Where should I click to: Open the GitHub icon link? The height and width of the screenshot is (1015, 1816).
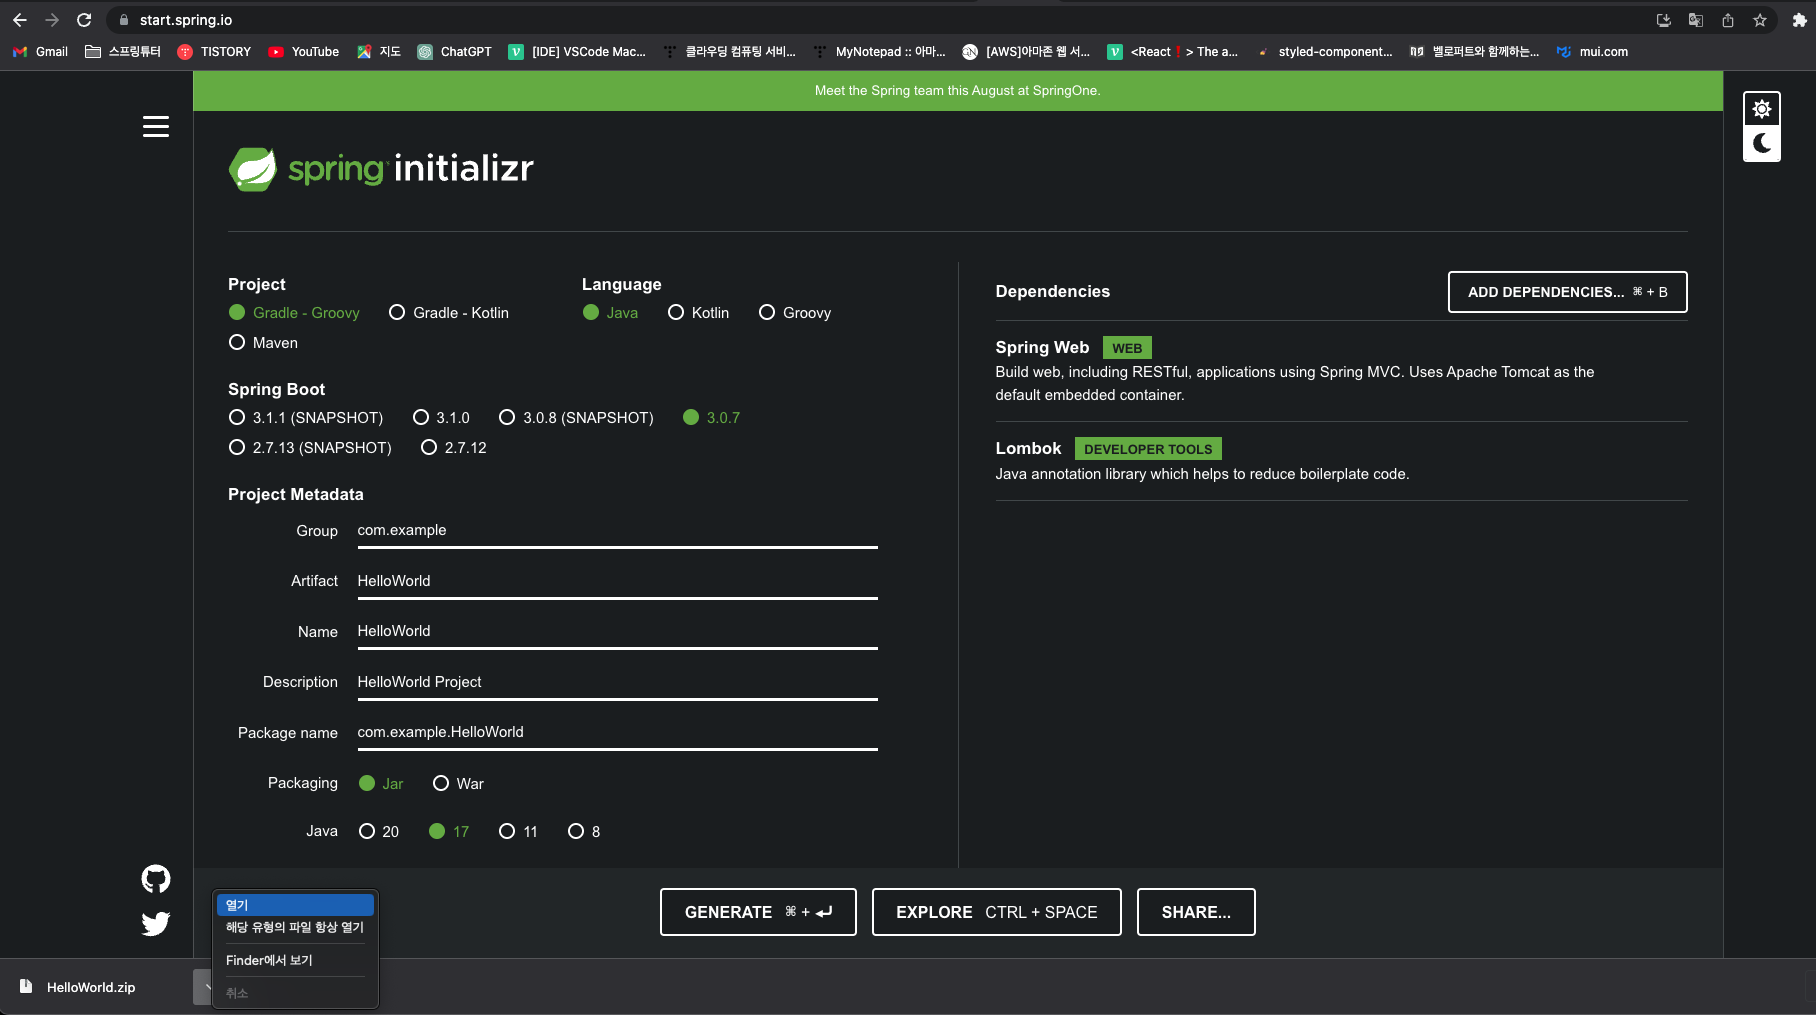pos(156,879)
